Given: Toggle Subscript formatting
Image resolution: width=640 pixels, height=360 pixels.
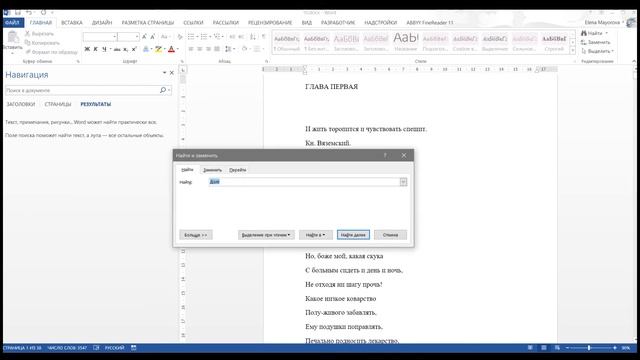Looking at the screenshot, I should pyautogui.click(x=126, y=49).
